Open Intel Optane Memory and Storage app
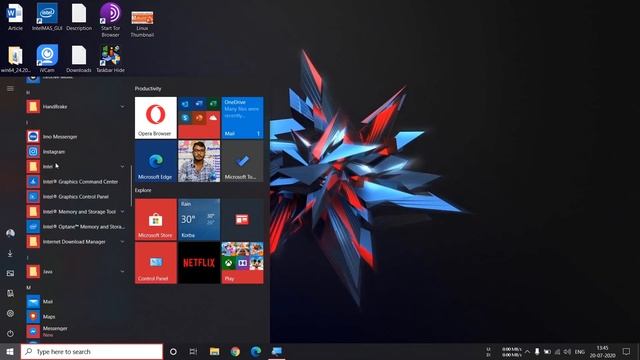Screen dimensions: 640x360 76,227
